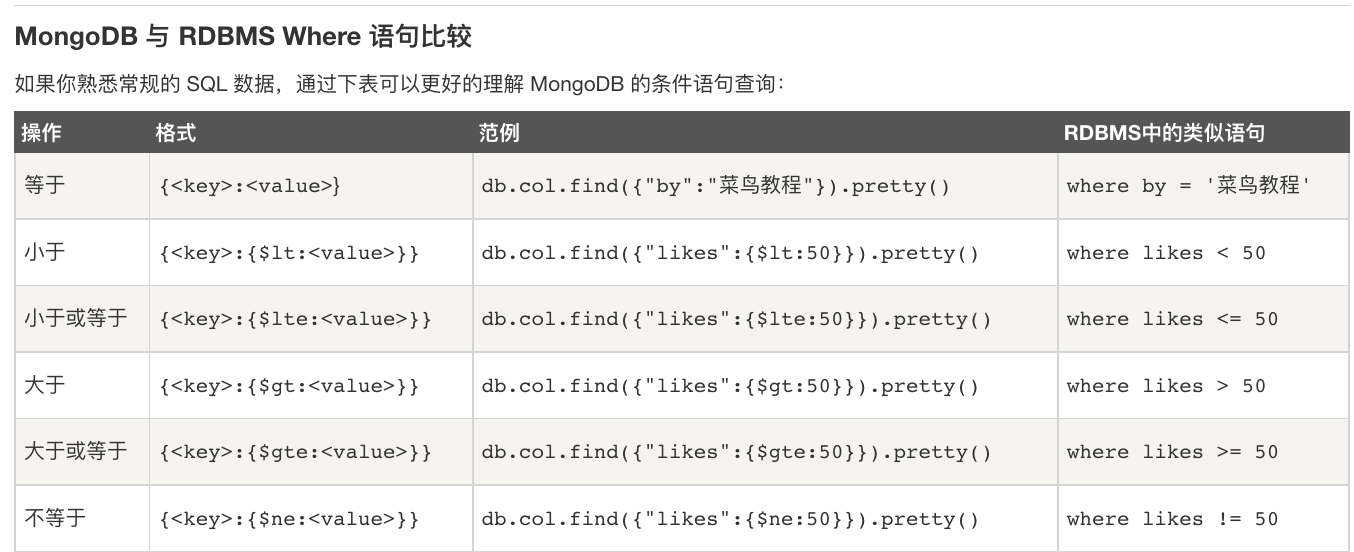Click the {<key>:<value>} format cell

click(x=311, y=186)
